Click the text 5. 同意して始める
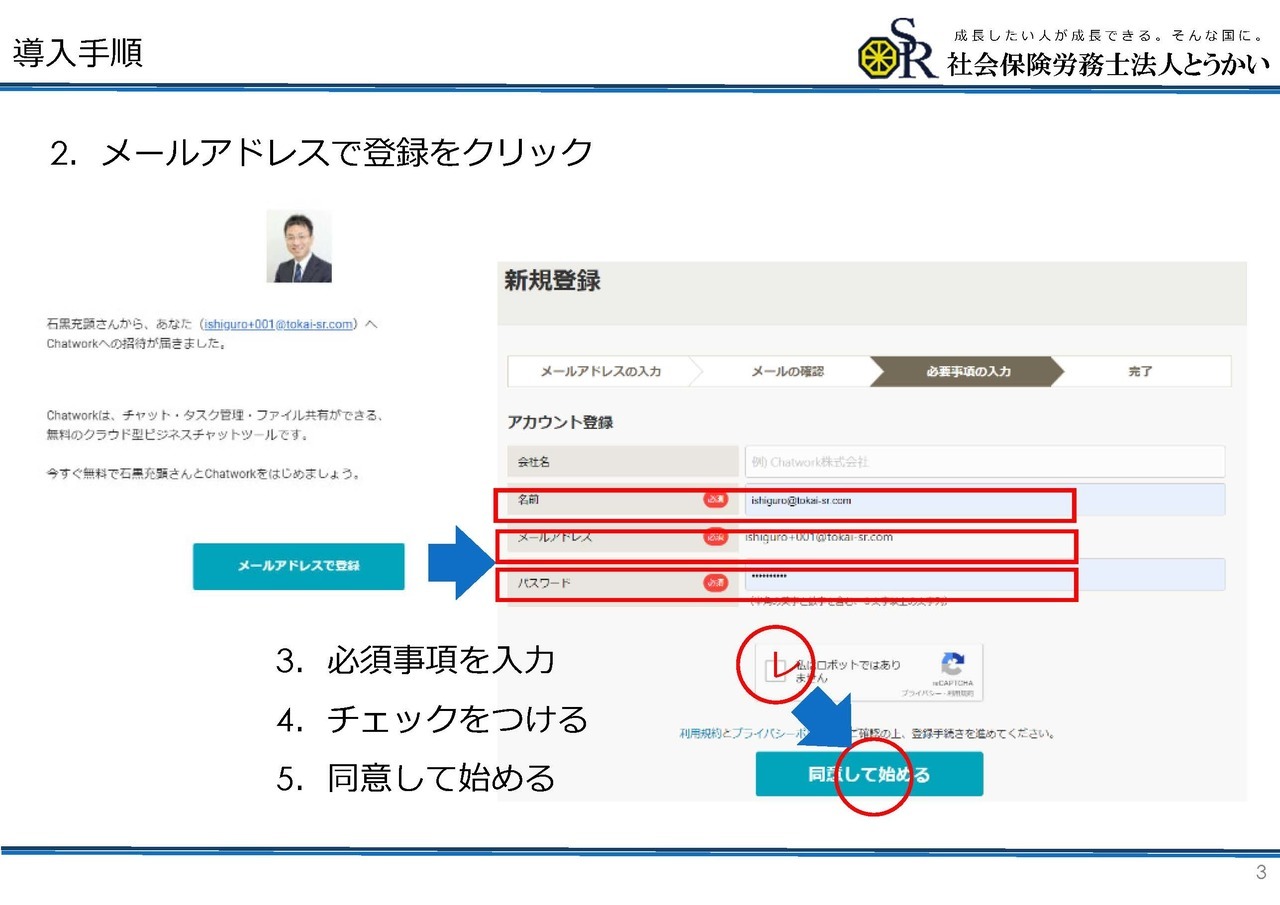The height and width of the screenshot is (905, 1280). (x=415, y=778)
